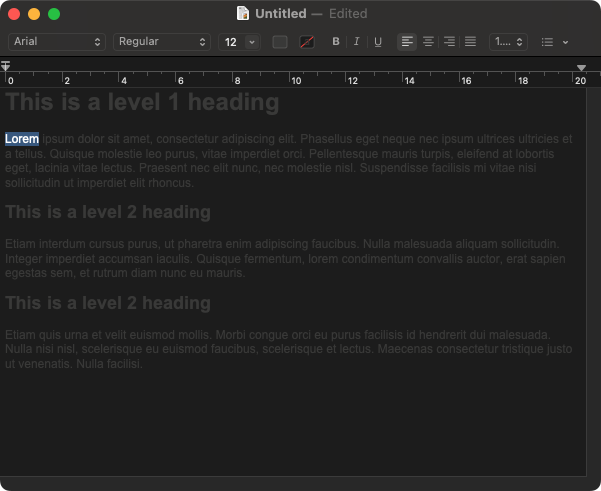The height and width of the screenshot is (491, 601).
Task: Open the text background color swatch
Action: coord(307,42)
